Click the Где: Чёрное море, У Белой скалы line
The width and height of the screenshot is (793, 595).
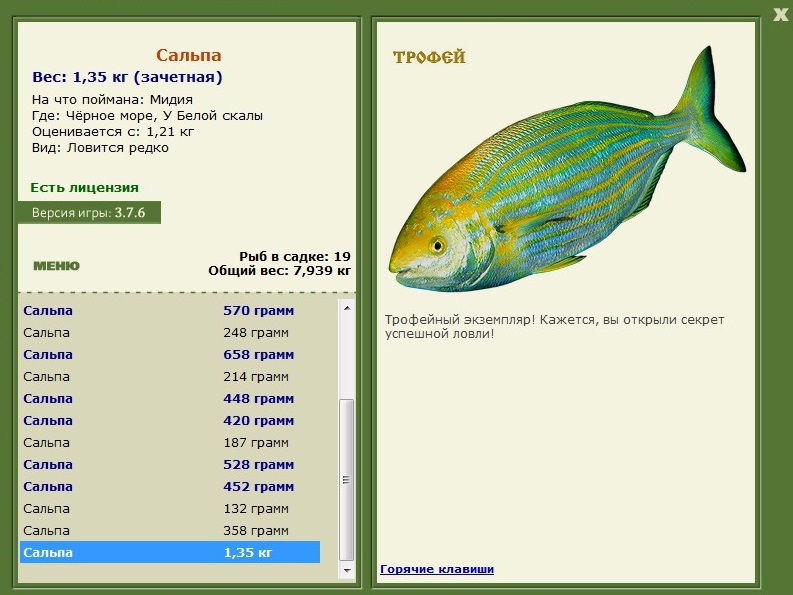click(x=147, y=116)
